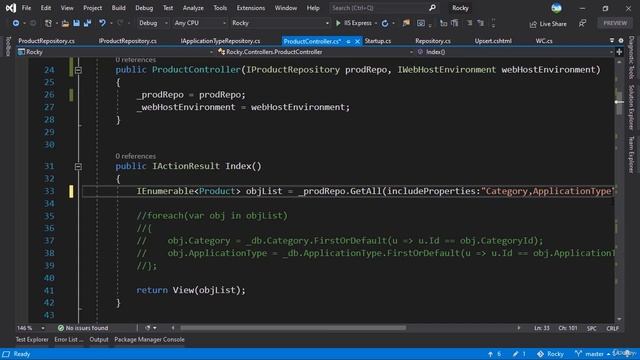Switch to the IApplicationTypeRepository.cs tab

tap(220, 41)
